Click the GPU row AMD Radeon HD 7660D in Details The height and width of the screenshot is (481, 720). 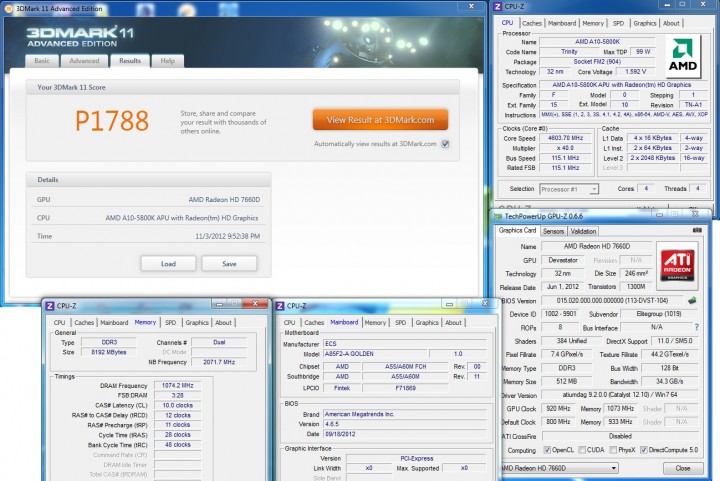click(x=148, y=200)
